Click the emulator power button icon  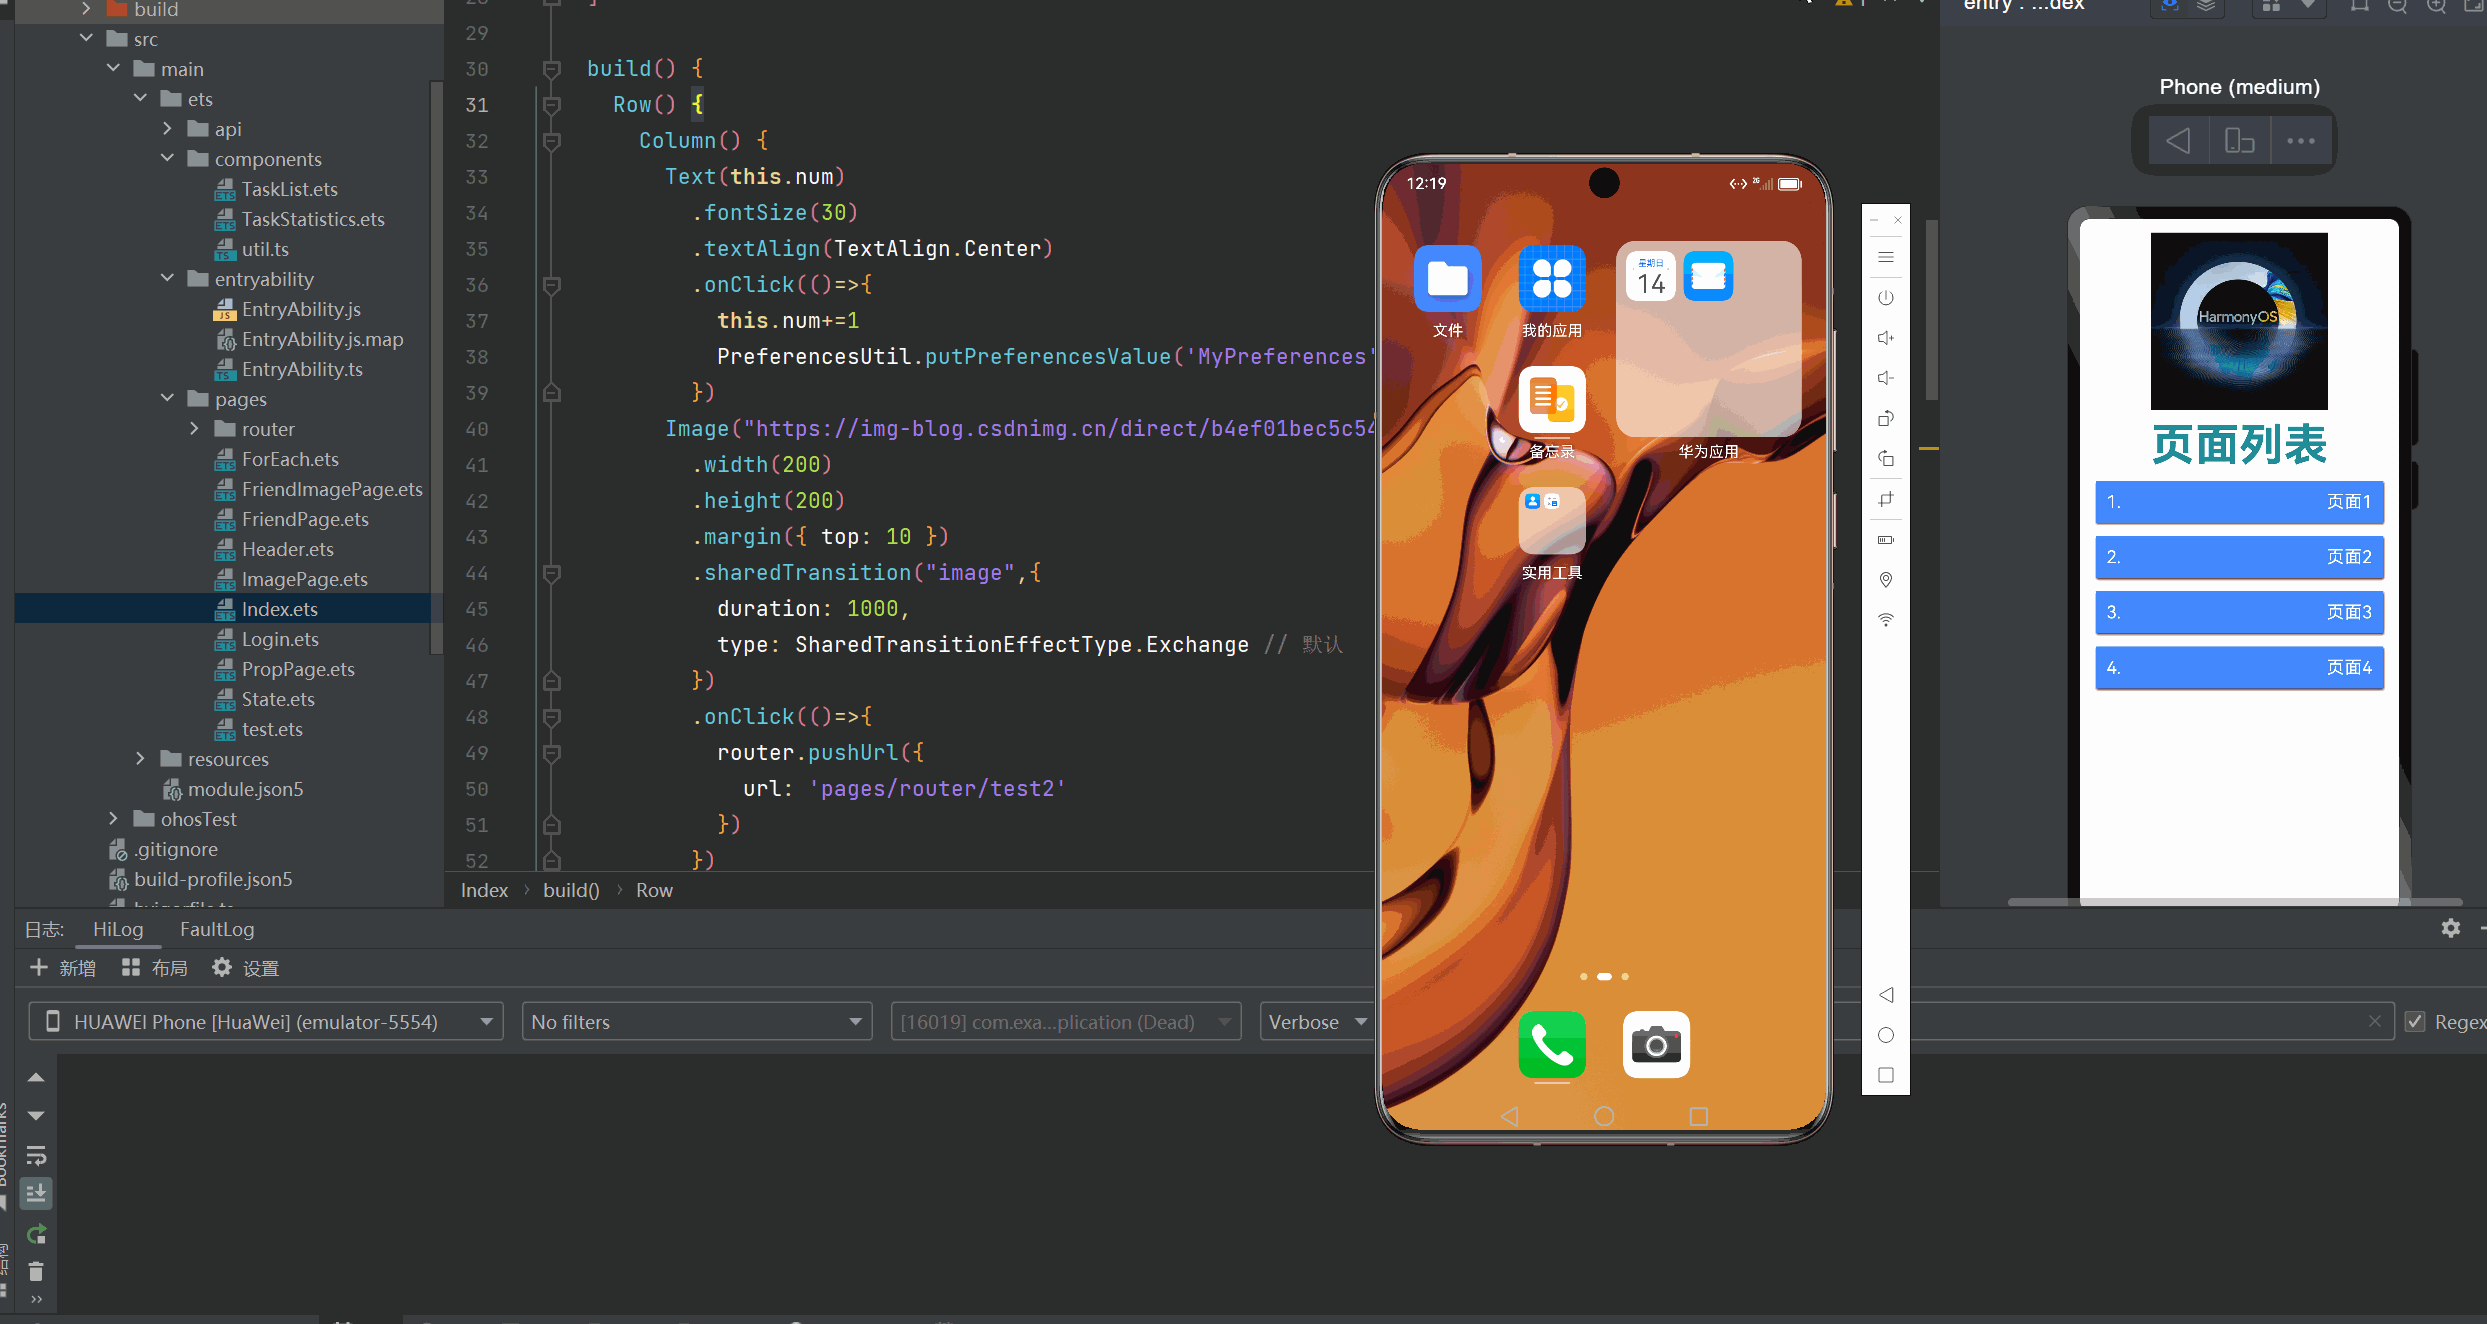(x=1885, y=298)
